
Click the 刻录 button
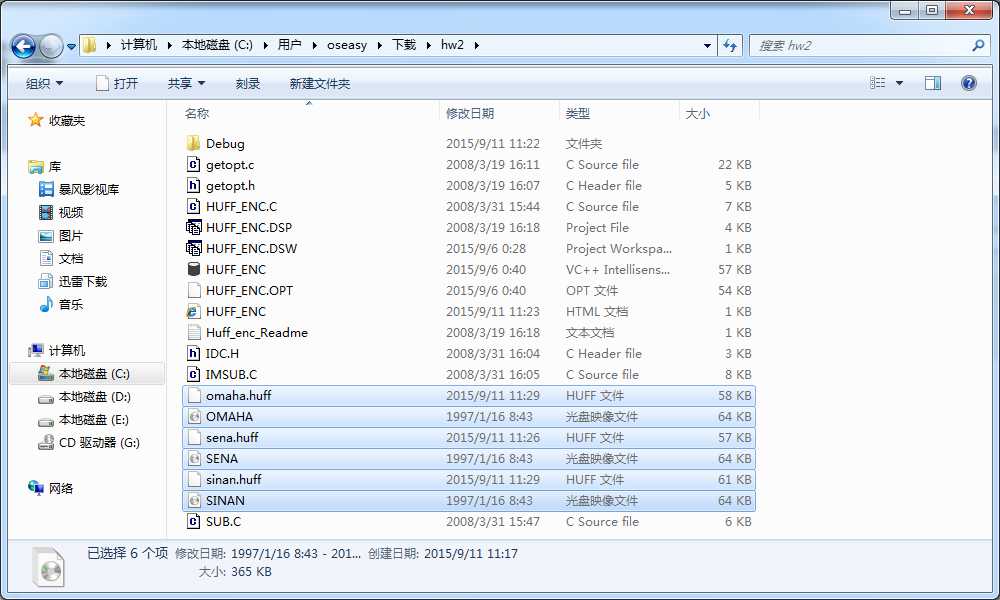(x=247, y=83)
